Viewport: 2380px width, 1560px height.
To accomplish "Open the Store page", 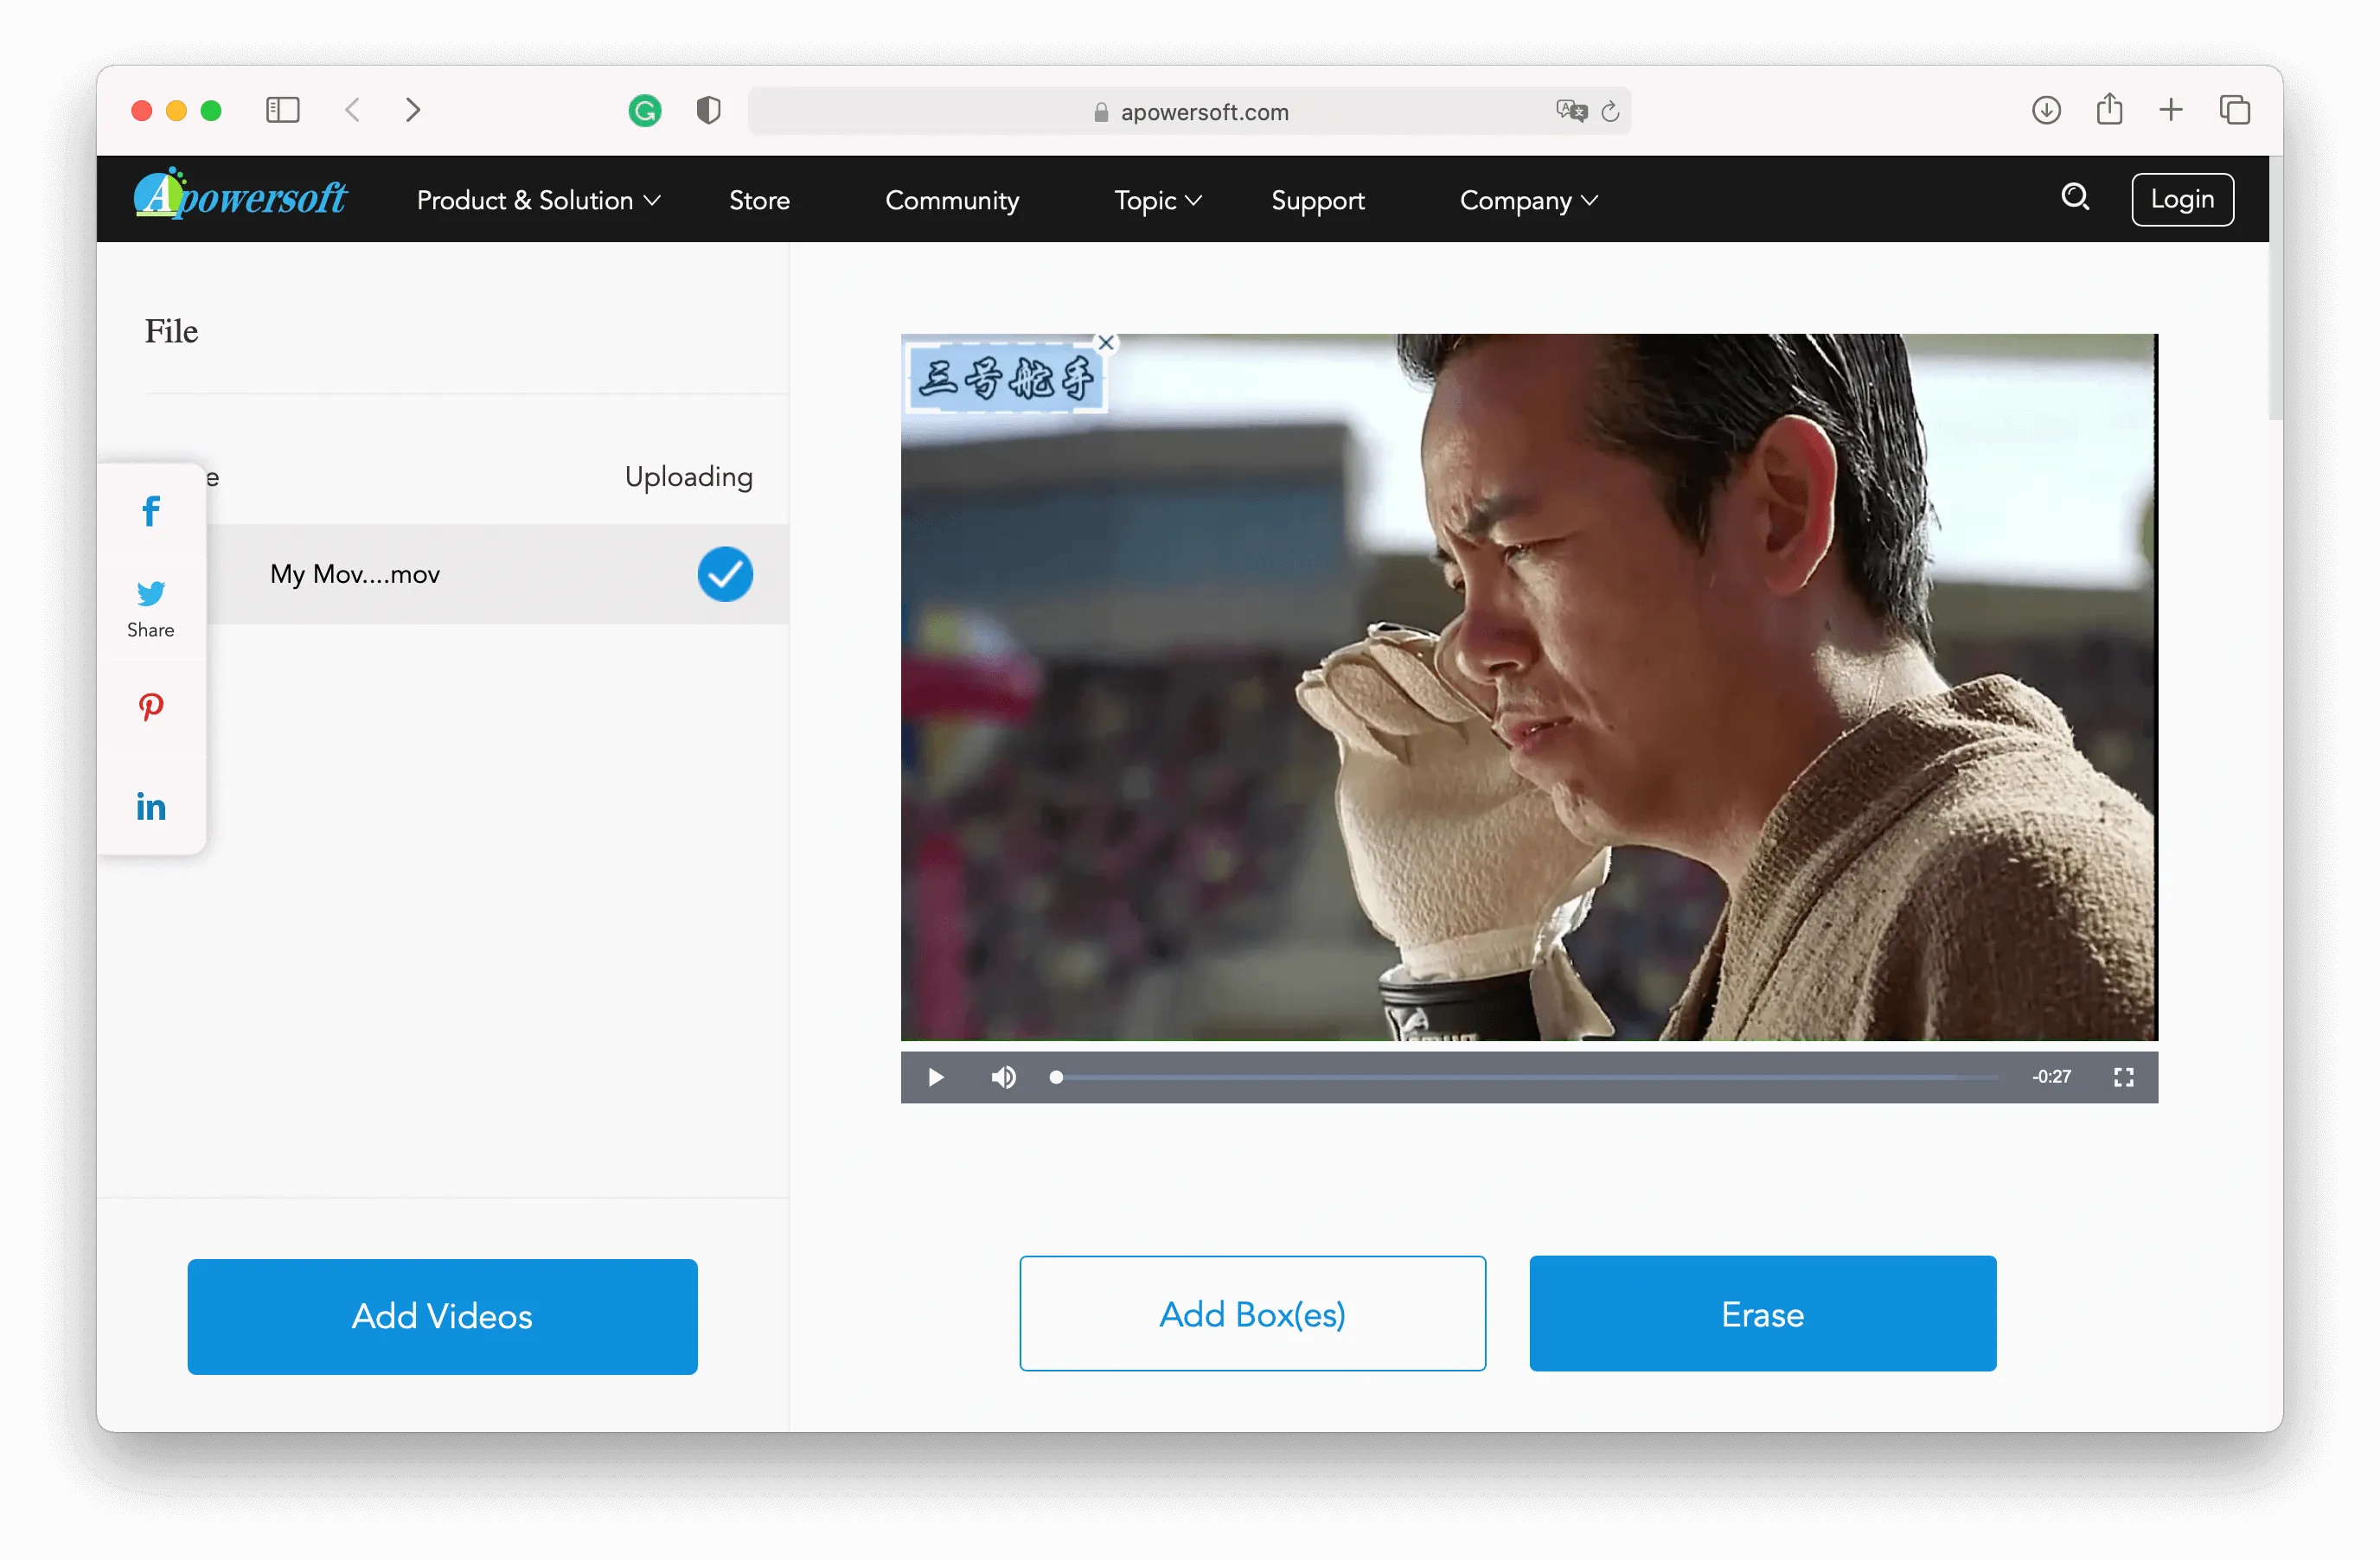I will click(759, 200).
